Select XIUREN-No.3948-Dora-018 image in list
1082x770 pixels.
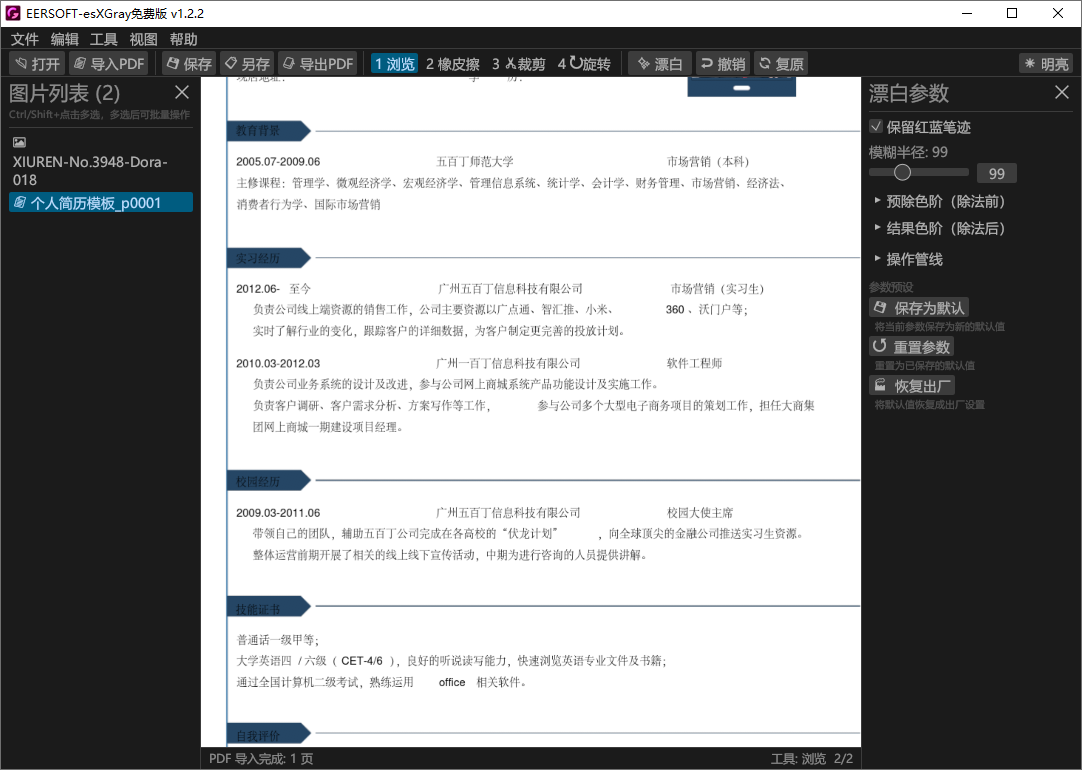coord(100,170)
